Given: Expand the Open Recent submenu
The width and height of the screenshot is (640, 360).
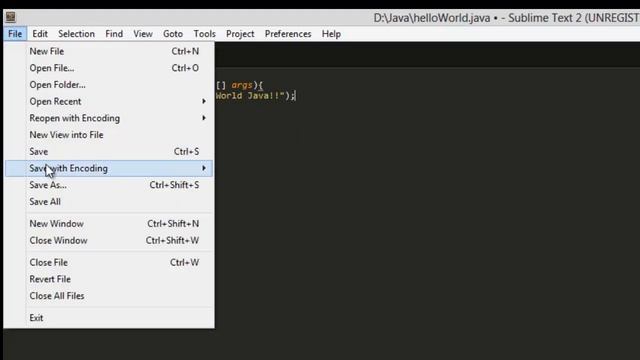Looking at the screenshot, I should point(109,102).
